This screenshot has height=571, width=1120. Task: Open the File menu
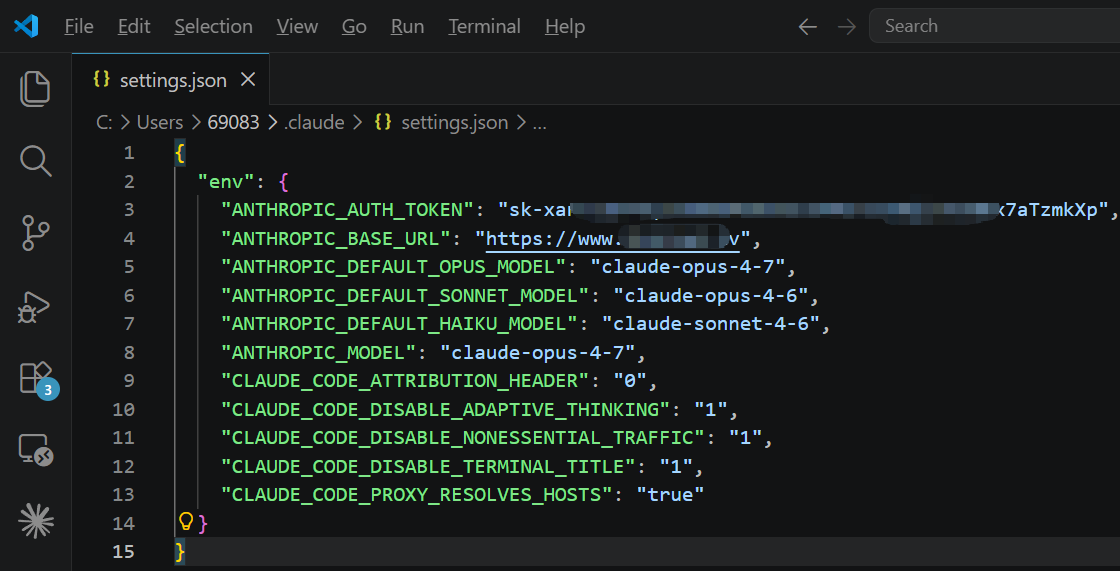(79, 26)
